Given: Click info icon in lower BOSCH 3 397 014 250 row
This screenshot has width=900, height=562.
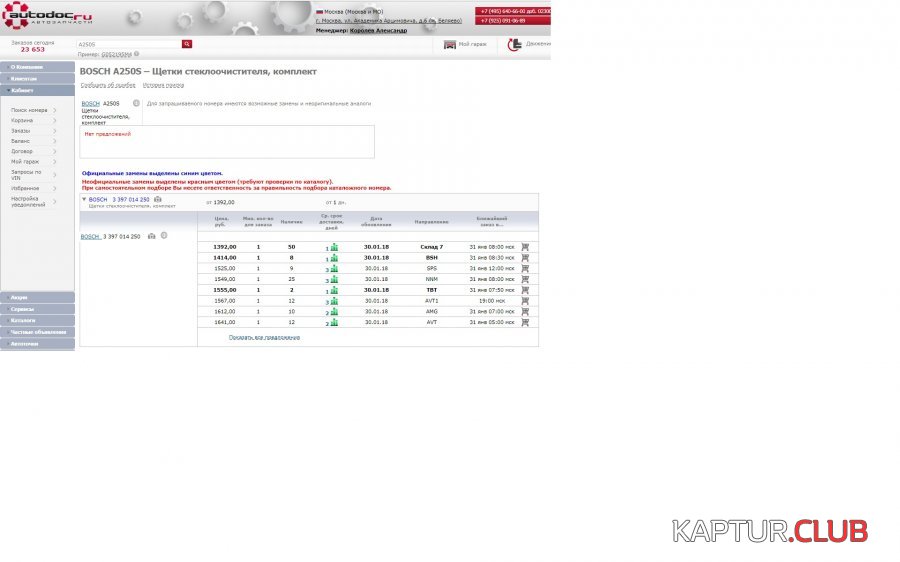Looking at the screenshot, I should click(x=164, y=235).
